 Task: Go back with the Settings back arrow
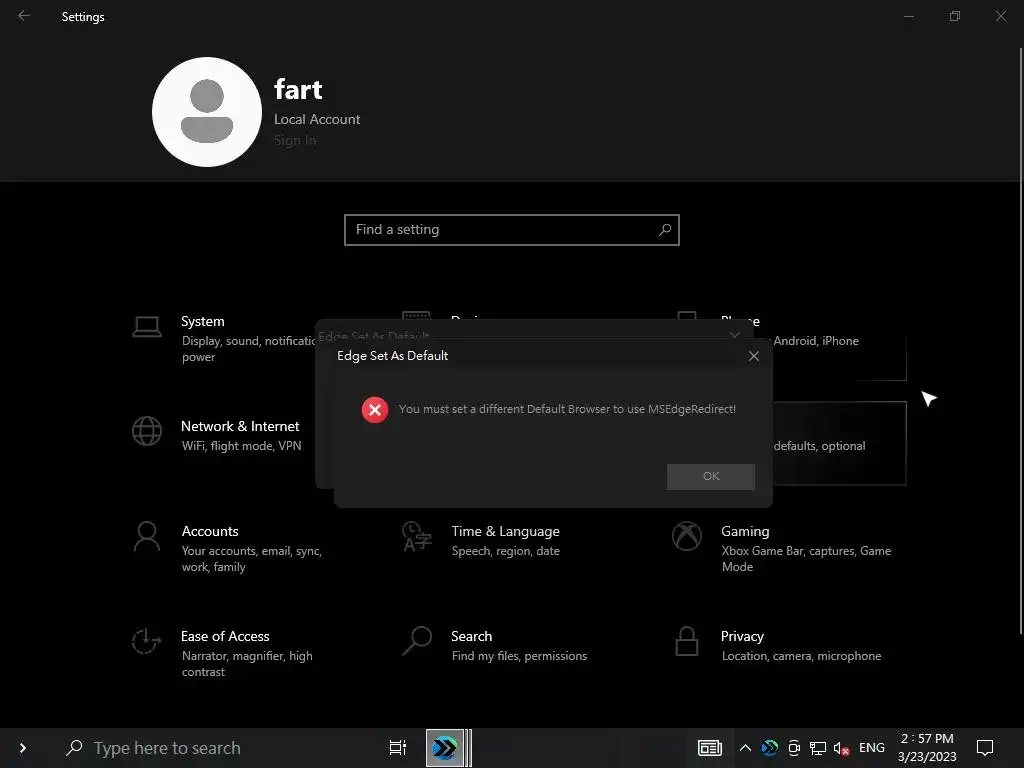click(x=24, y=16)
